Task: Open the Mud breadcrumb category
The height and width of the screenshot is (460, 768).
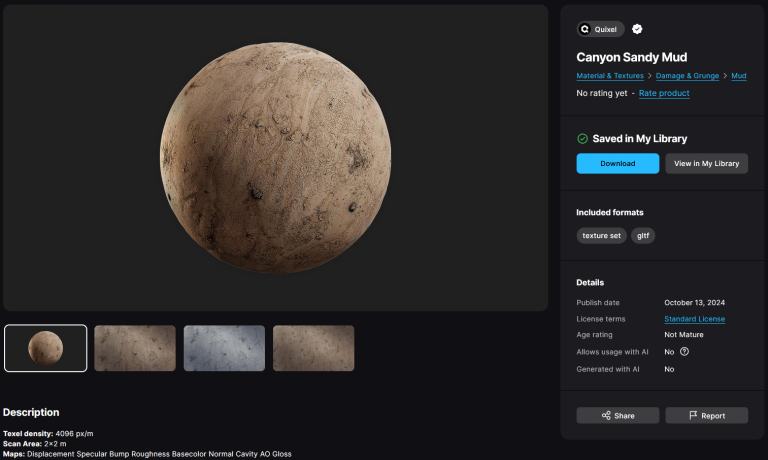Action: pos(739,76)
